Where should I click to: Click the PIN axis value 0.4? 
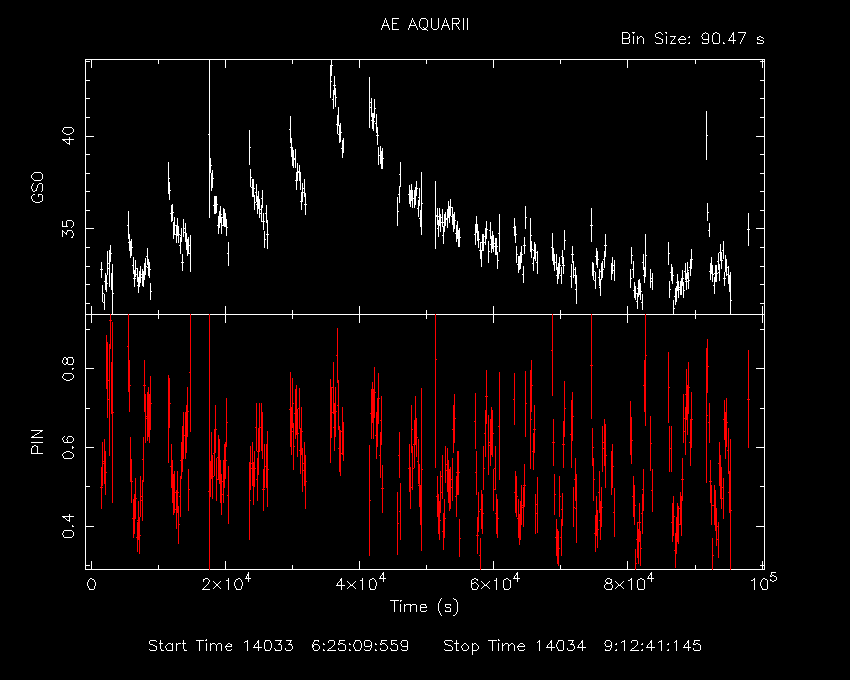68,527
